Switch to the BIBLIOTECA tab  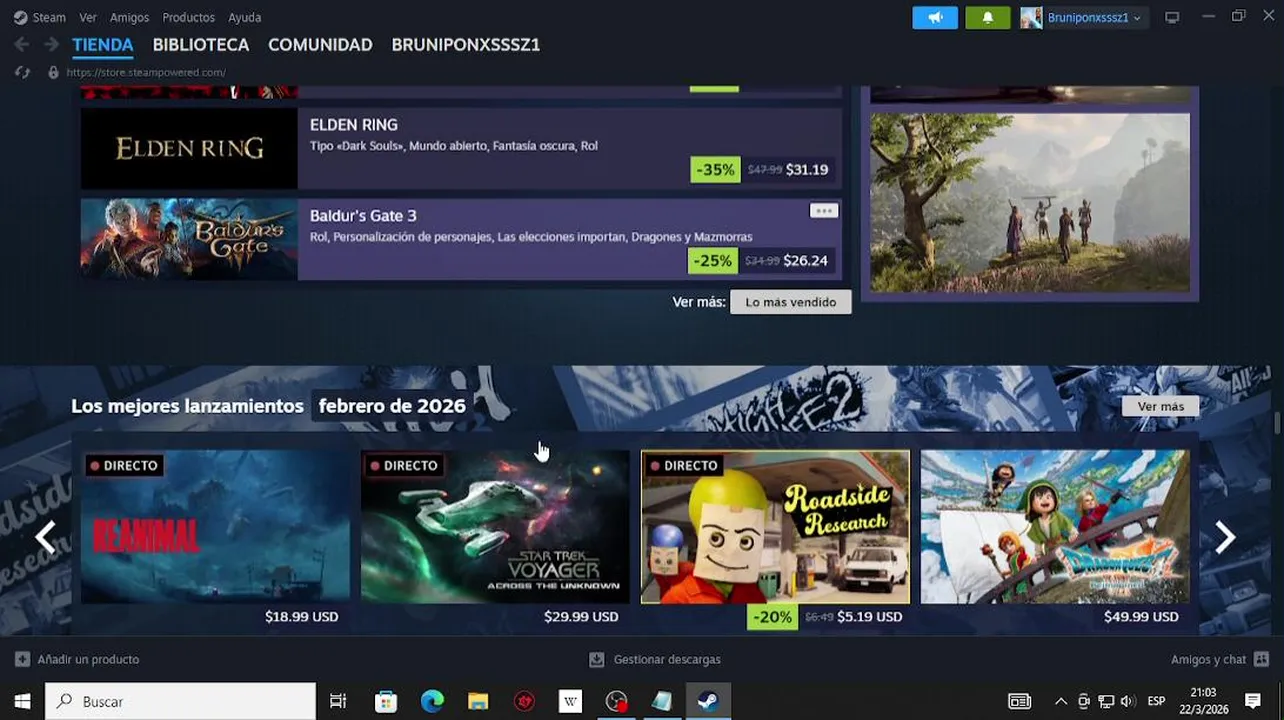[201, 45]
